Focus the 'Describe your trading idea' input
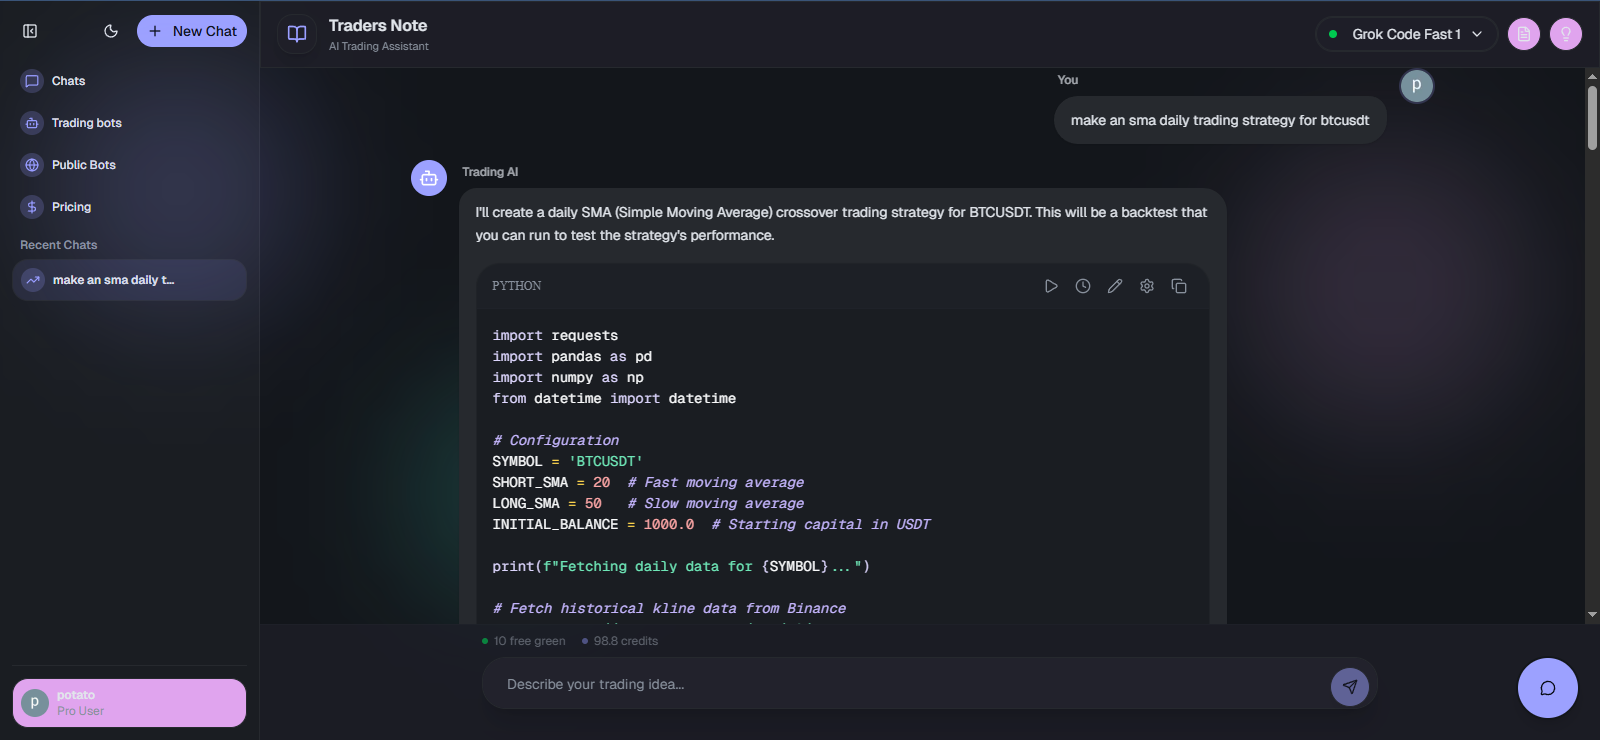The width and height of the screenshot is (1600, 740). tap(910, 685)
